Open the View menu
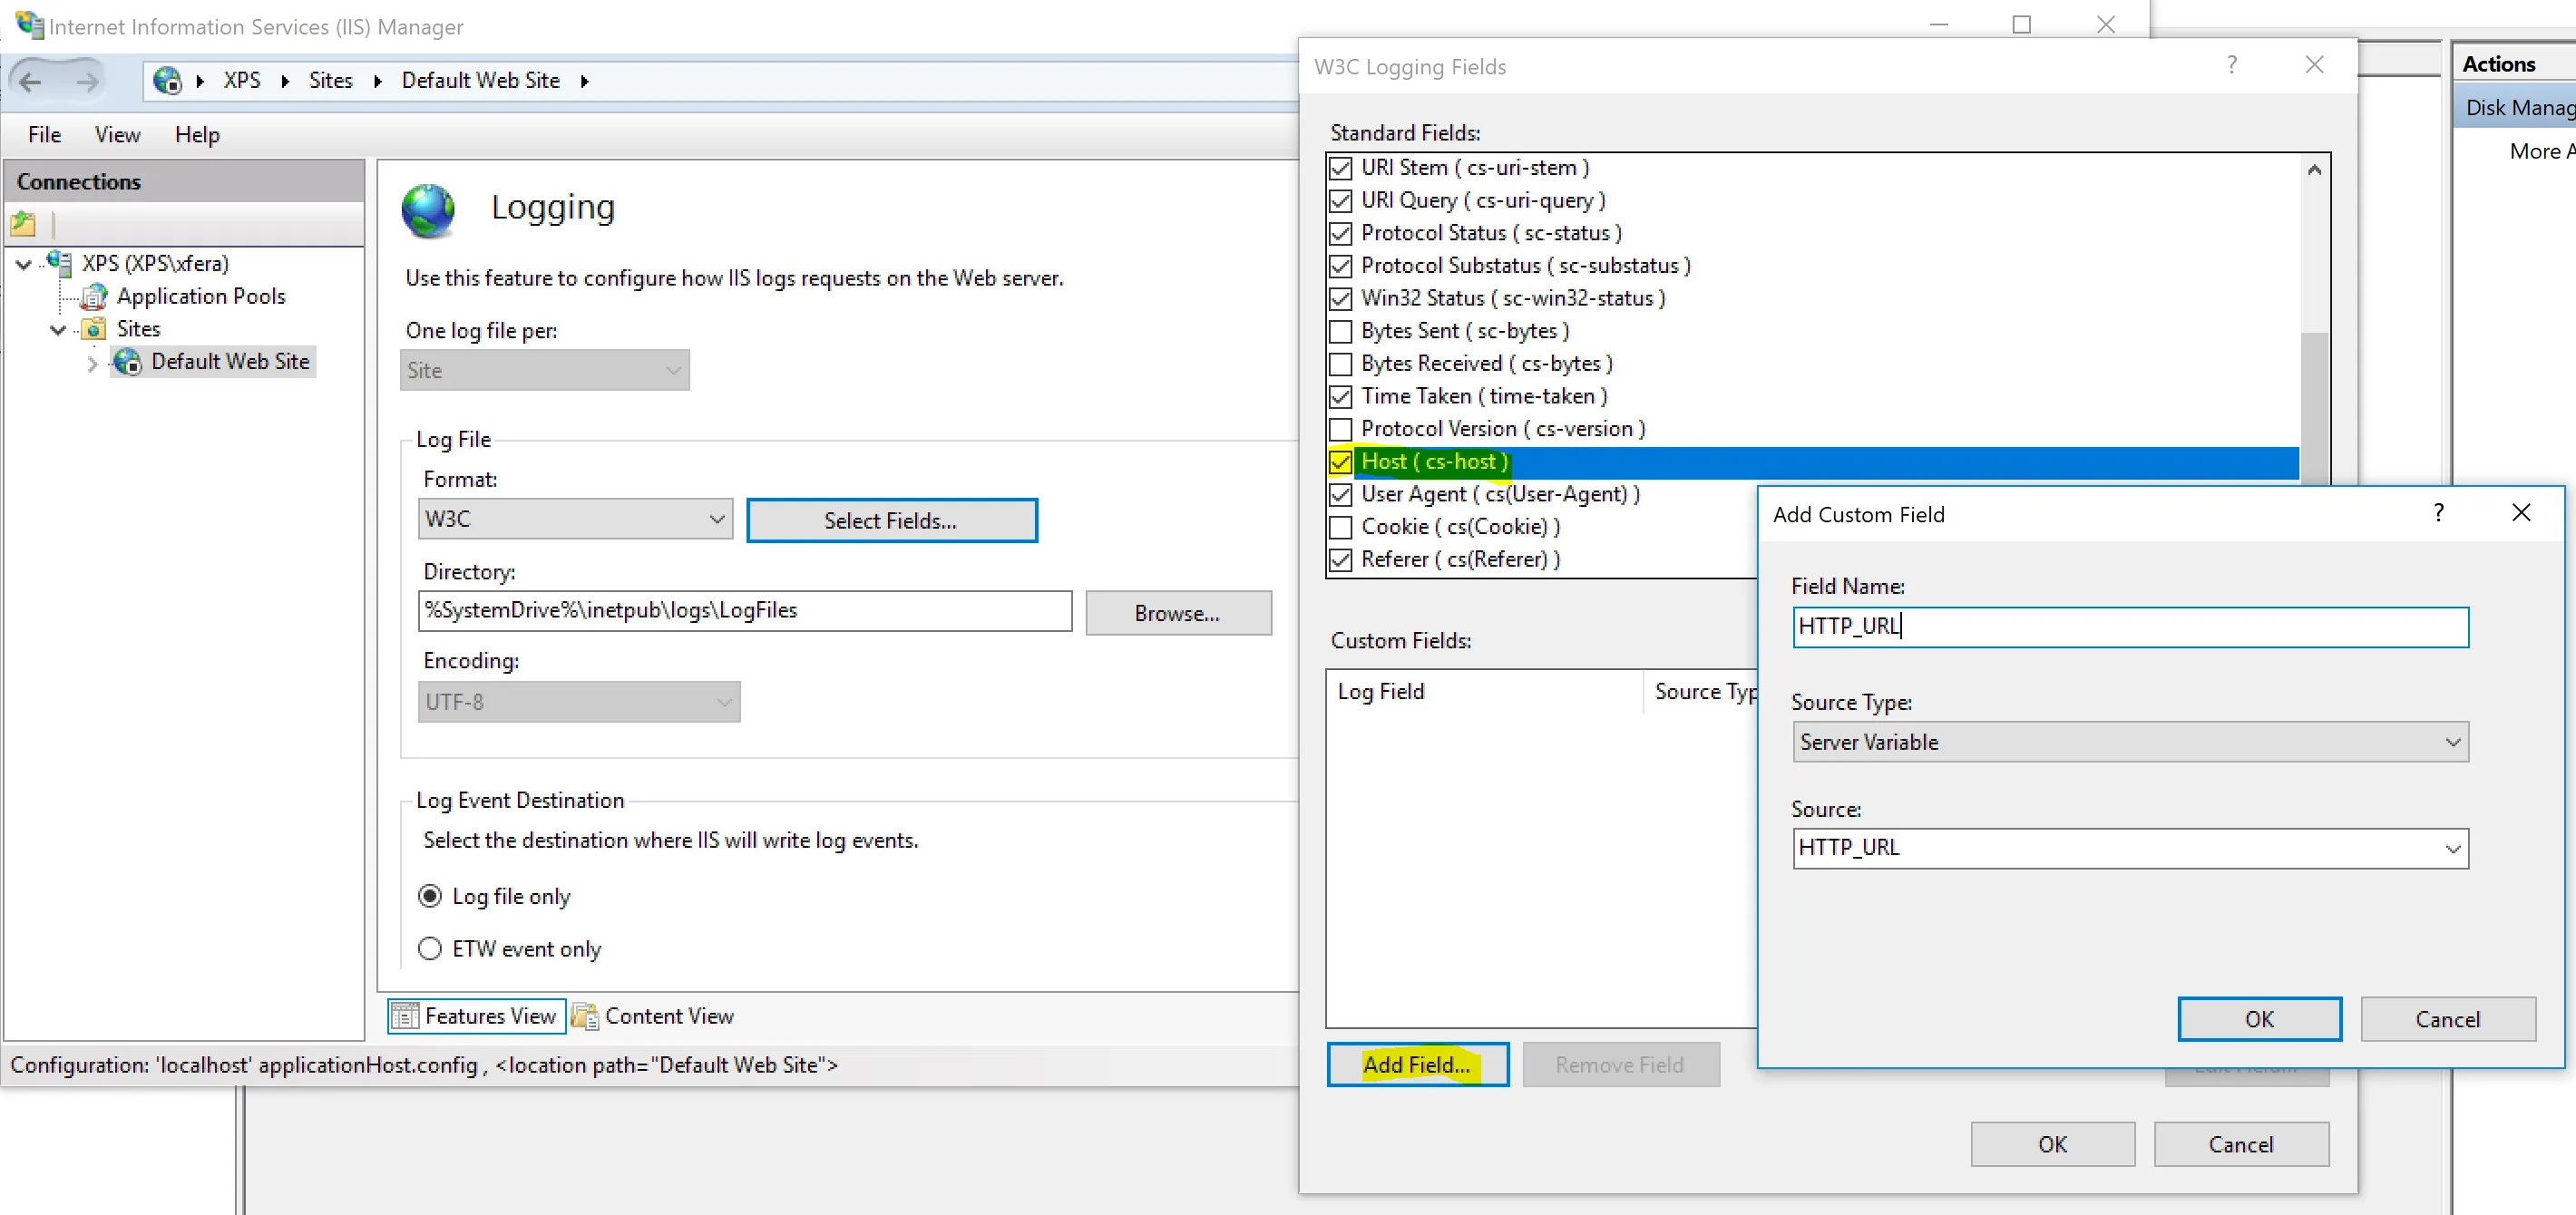The height and width of the screenshot is (1215, 2576). point(117,135)
